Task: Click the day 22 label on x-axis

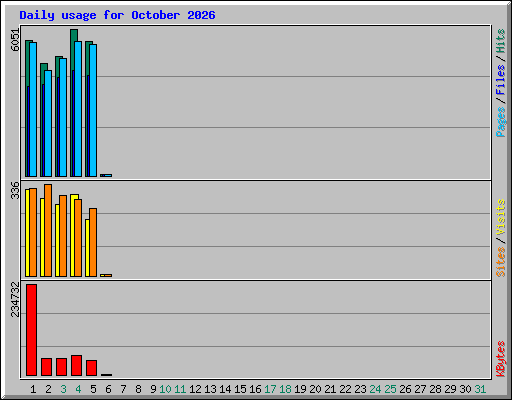Action: (345, 389)
